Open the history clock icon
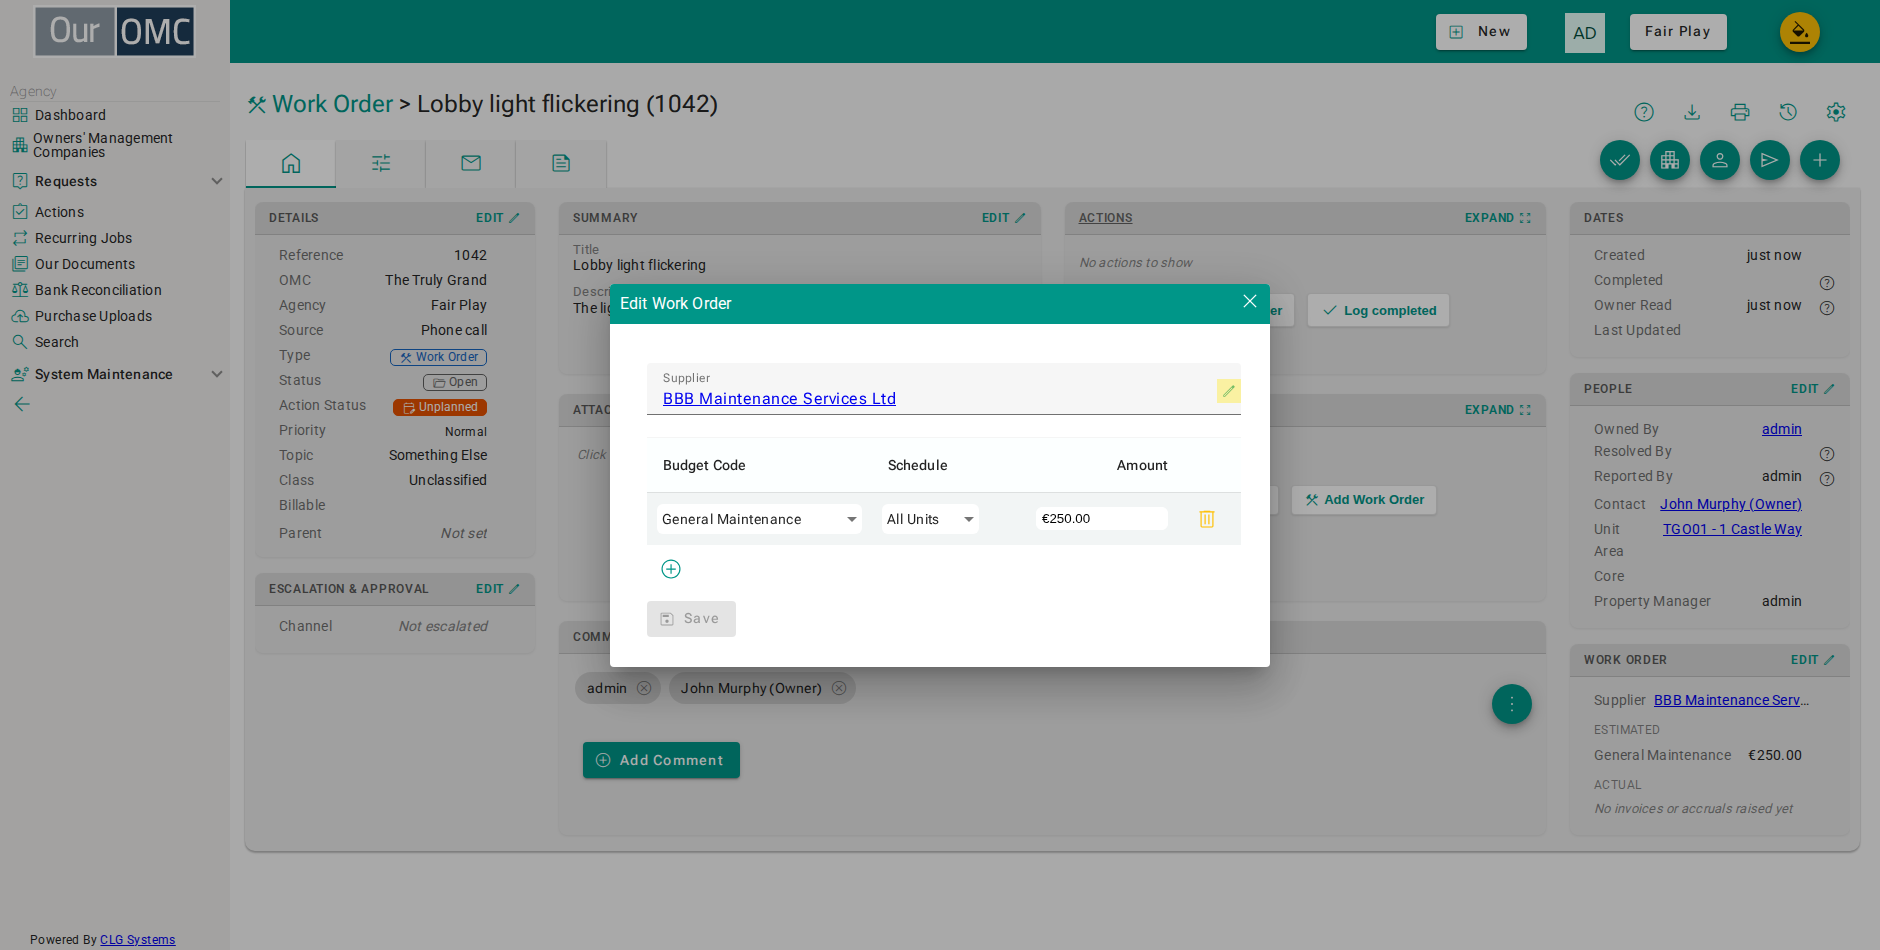 tap(1788, 112)
